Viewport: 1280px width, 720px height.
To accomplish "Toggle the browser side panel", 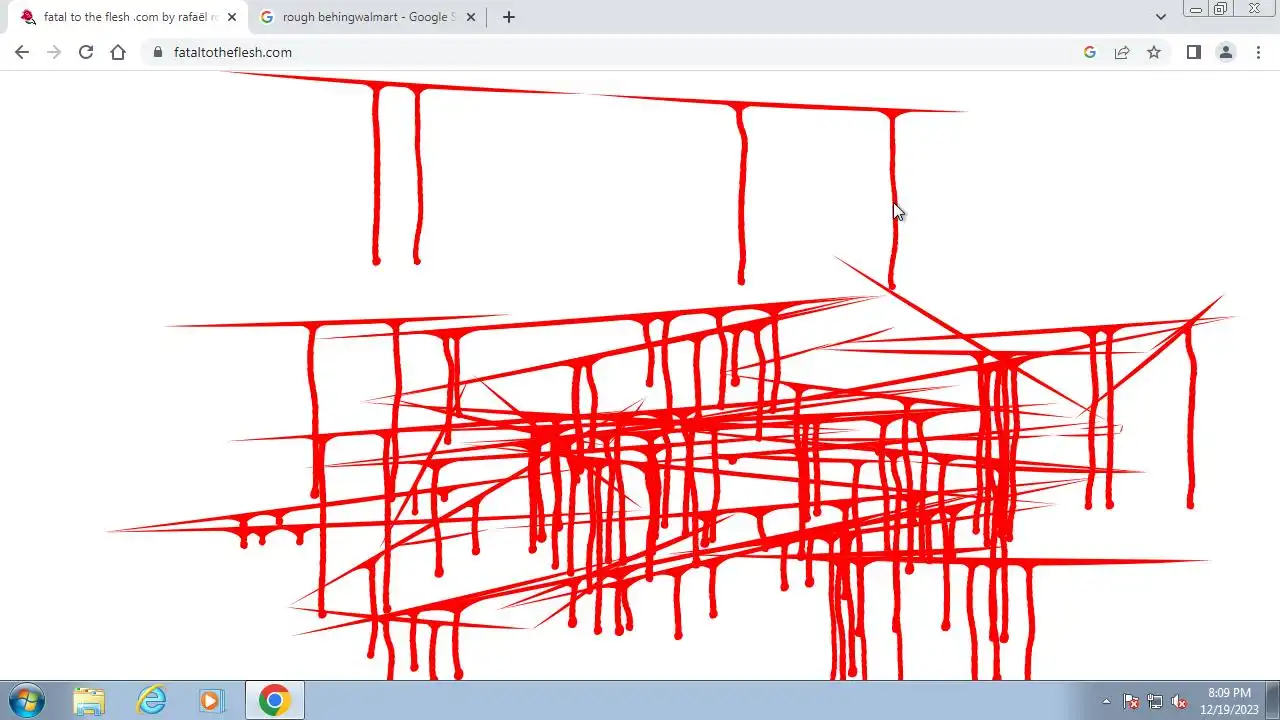I will click(1193, 52).
